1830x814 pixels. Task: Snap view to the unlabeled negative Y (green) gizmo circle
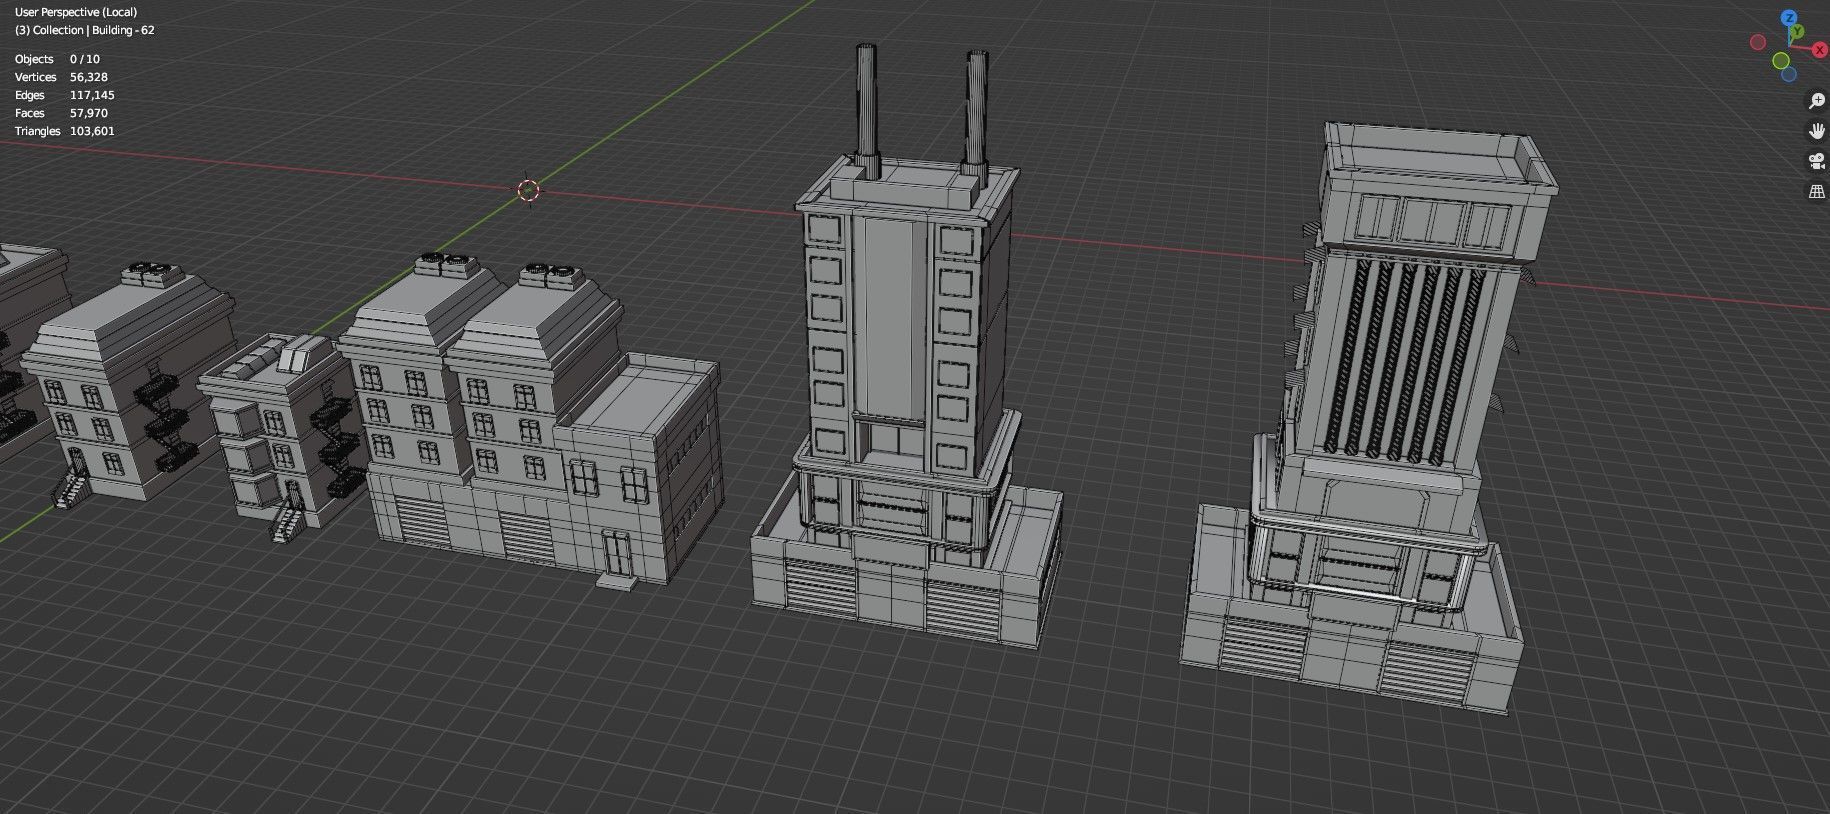[x=1781, y=61]
